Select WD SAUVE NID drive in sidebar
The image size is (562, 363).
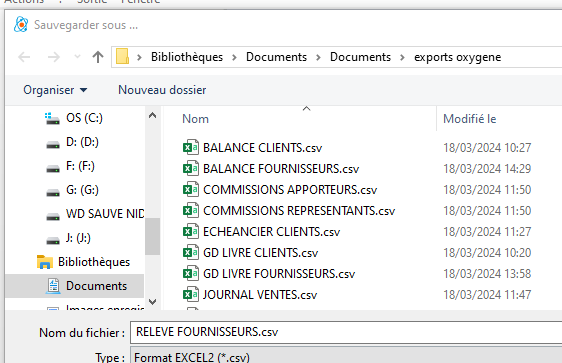pyautogui.click(x=105, y=214)
